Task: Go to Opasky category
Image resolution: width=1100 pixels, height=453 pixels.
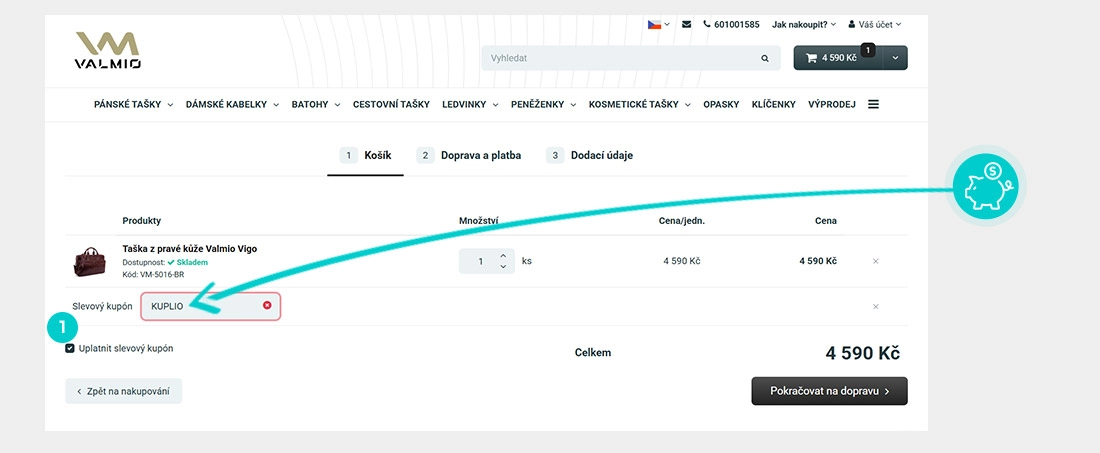Action: [x=721, y=104]
